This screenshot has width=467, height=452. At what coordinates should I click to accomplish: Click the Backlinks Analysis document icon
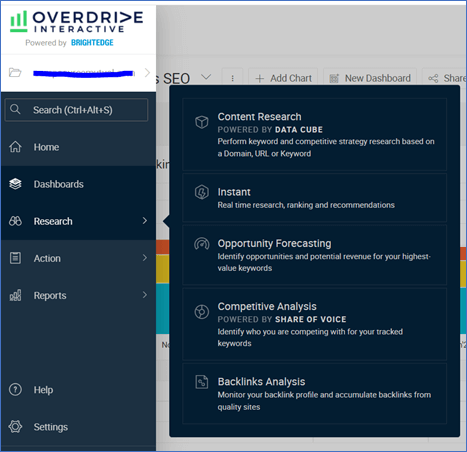point(202,382)
